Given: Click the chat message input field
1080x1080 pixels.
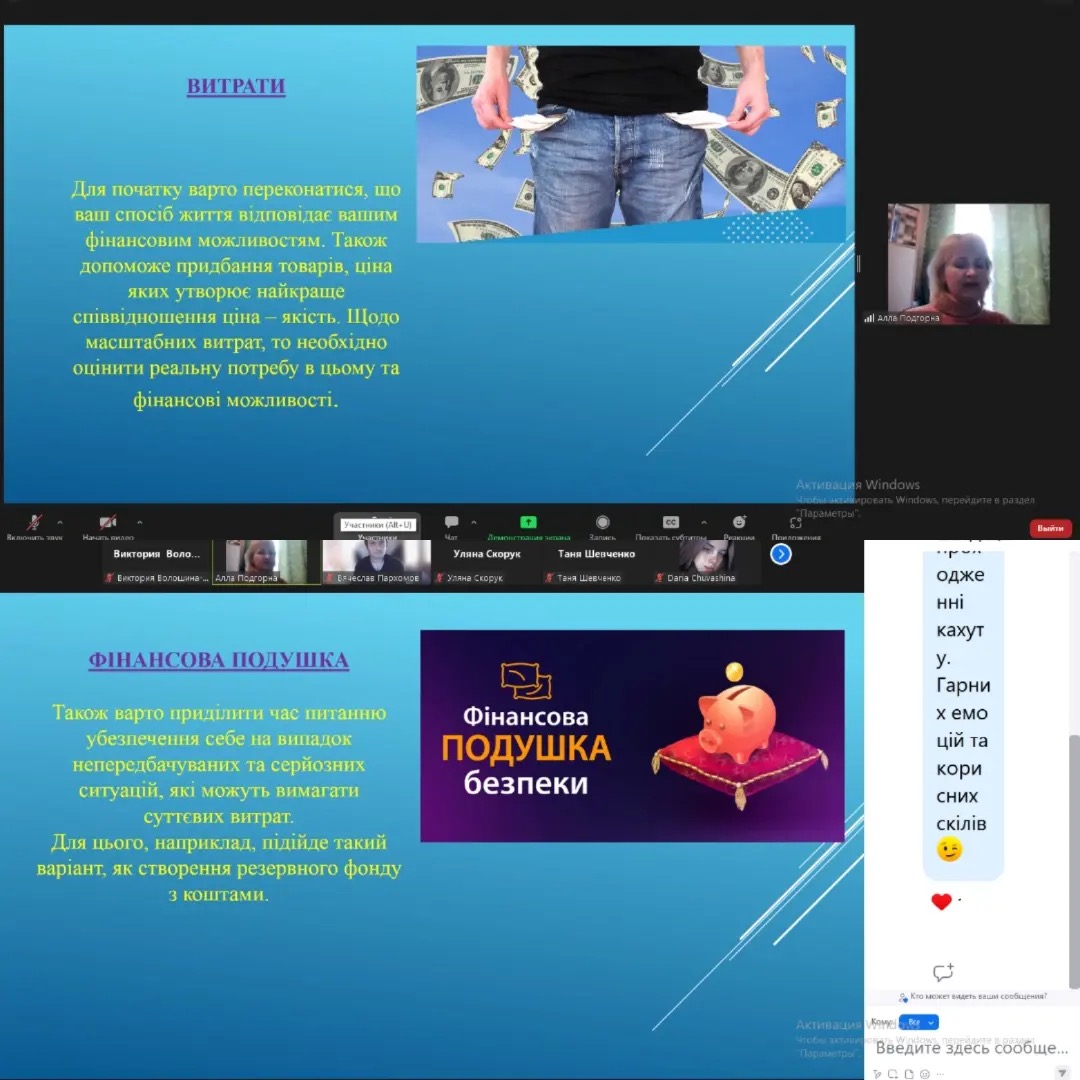Looking at the screenshot, I should click(972, 1048).
